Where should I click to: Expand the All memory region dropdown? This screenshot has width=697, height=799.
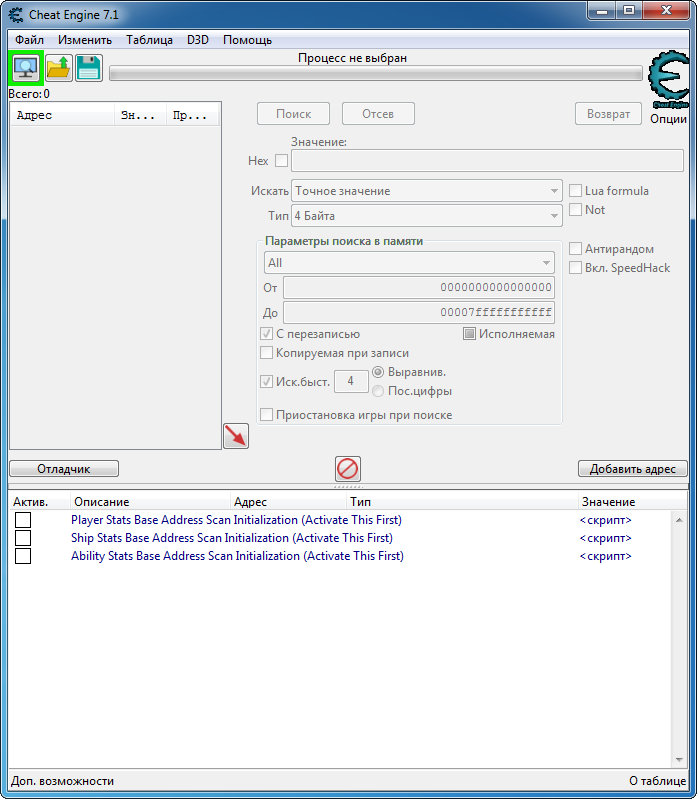pyautogui.click(x=409, y=263)
